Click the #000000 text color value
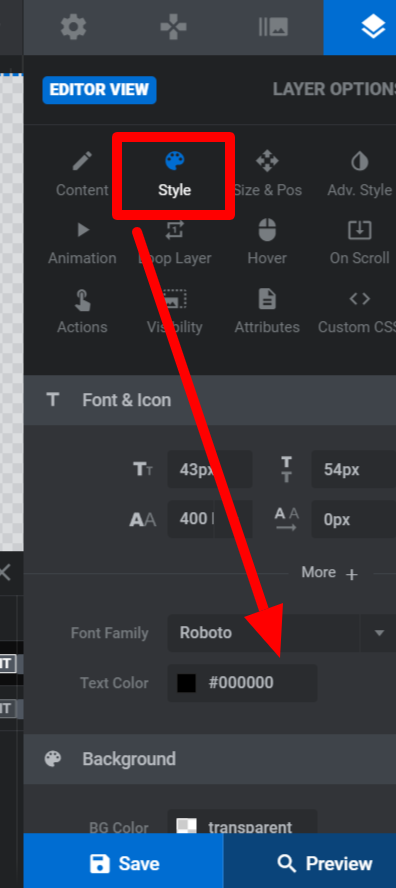 (241, 682)
